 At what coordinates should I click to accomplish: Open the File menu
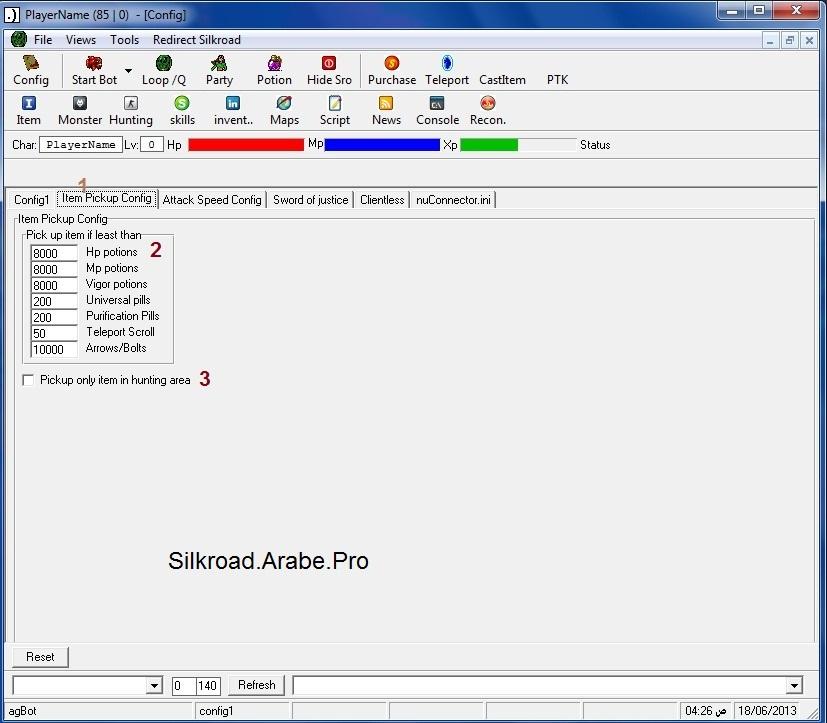click(x=43, y=40)
